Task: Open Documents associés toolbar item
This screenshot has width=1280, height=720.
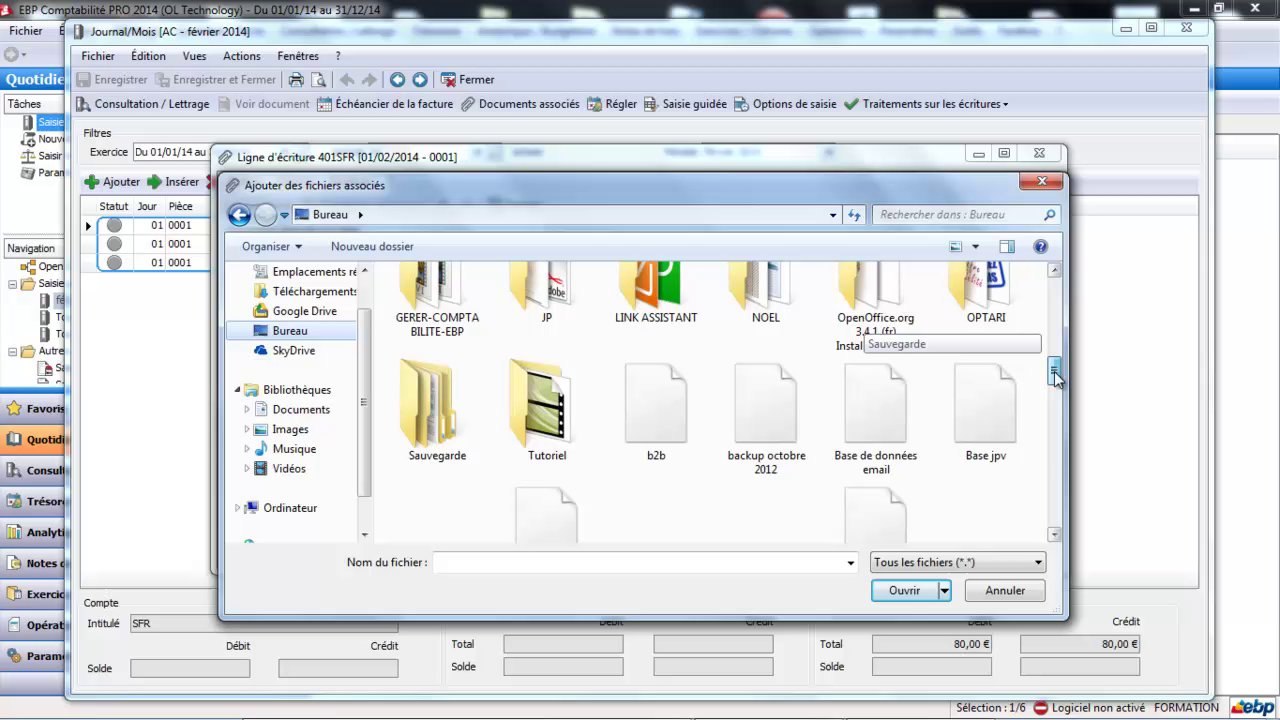Action: click(520, 104)
